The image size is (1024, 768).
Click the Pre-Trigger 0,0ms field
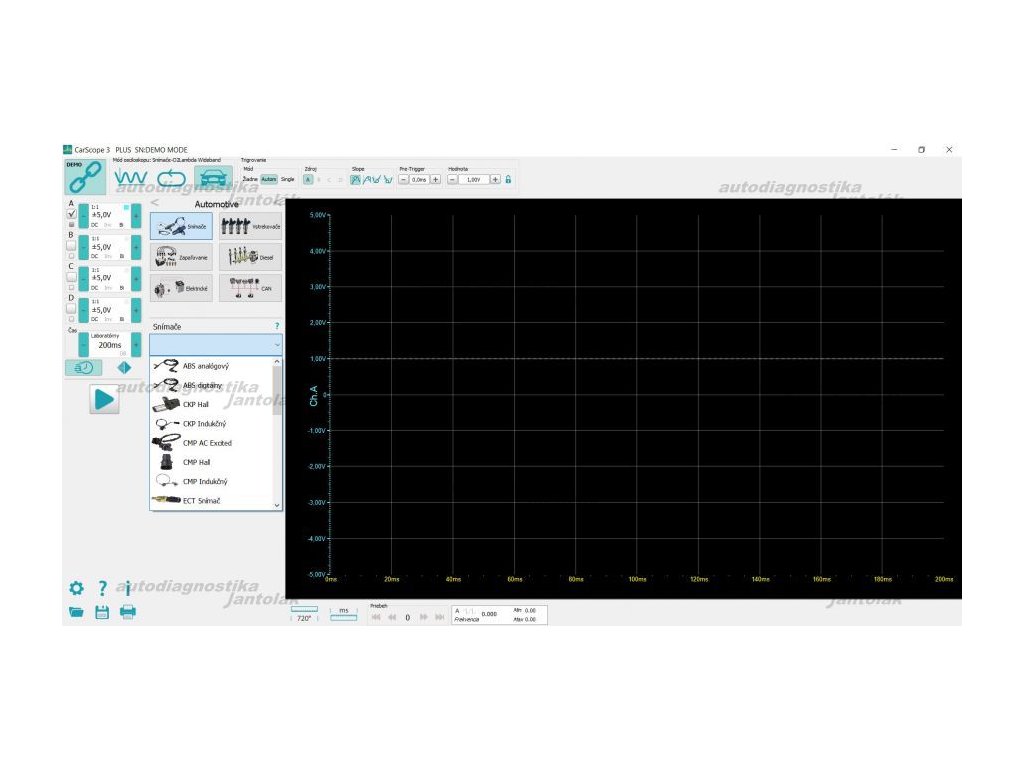click(x=419, y=180)
